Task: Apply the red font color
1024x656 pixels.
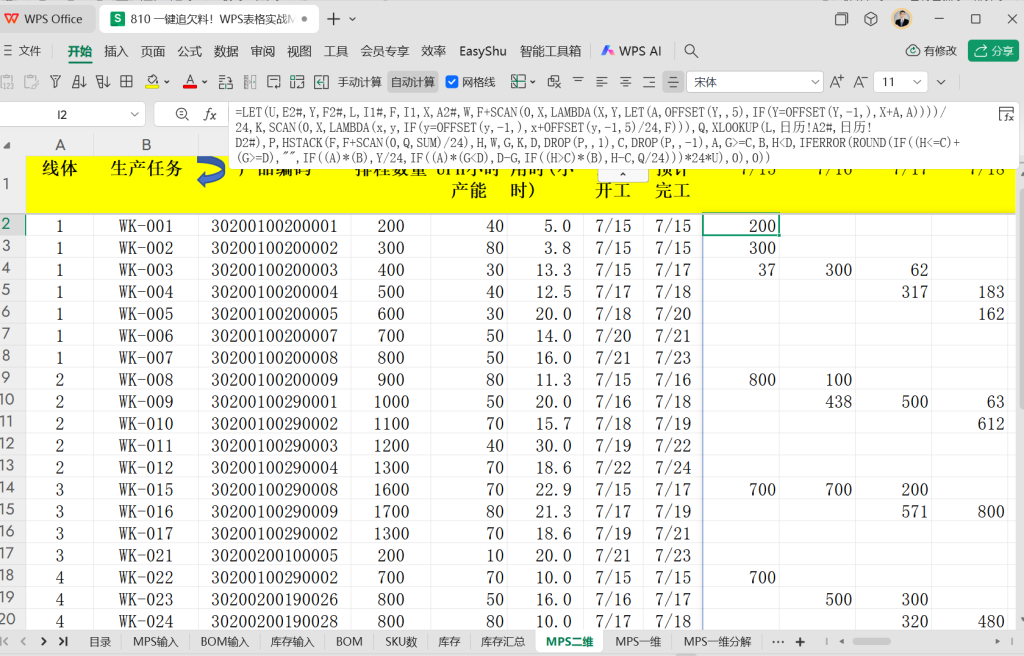Action: click(190, 82)
